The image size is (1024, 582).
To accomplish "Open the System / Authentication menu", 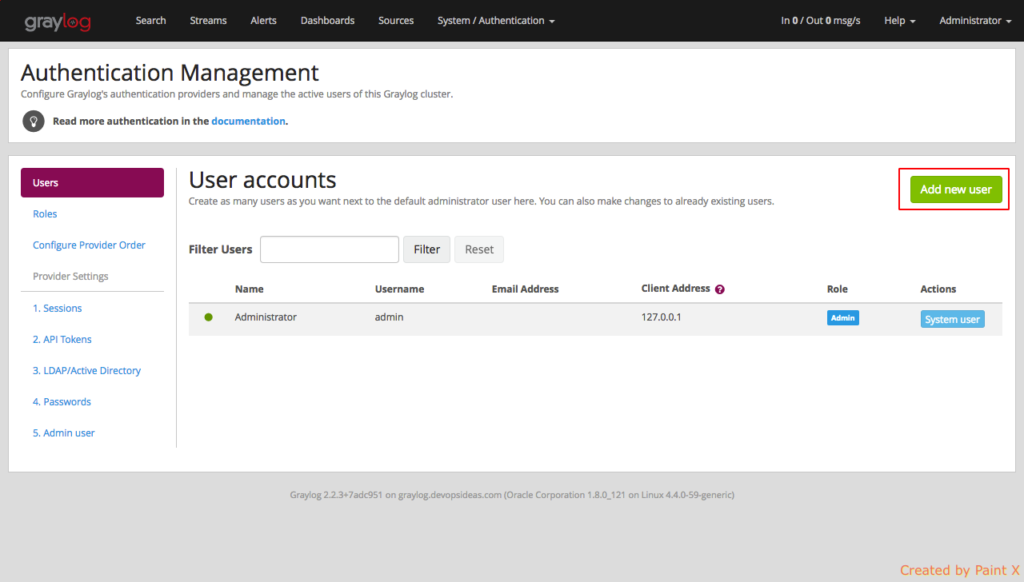I will coord(495,20).
